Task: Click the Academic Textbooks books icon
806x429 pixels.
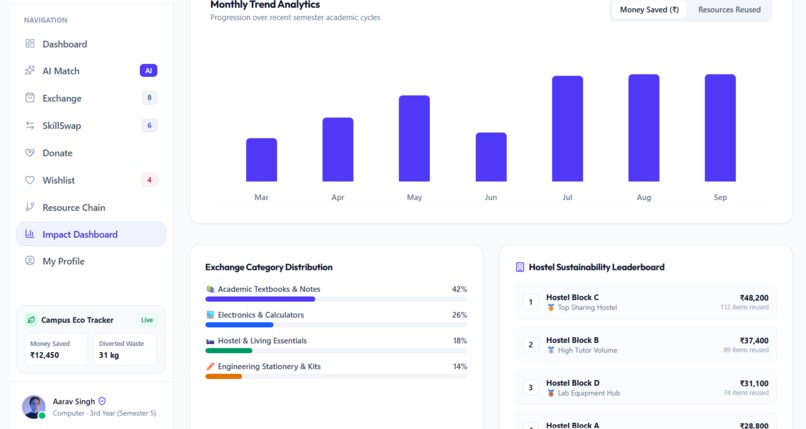Action: click(210, 289)
